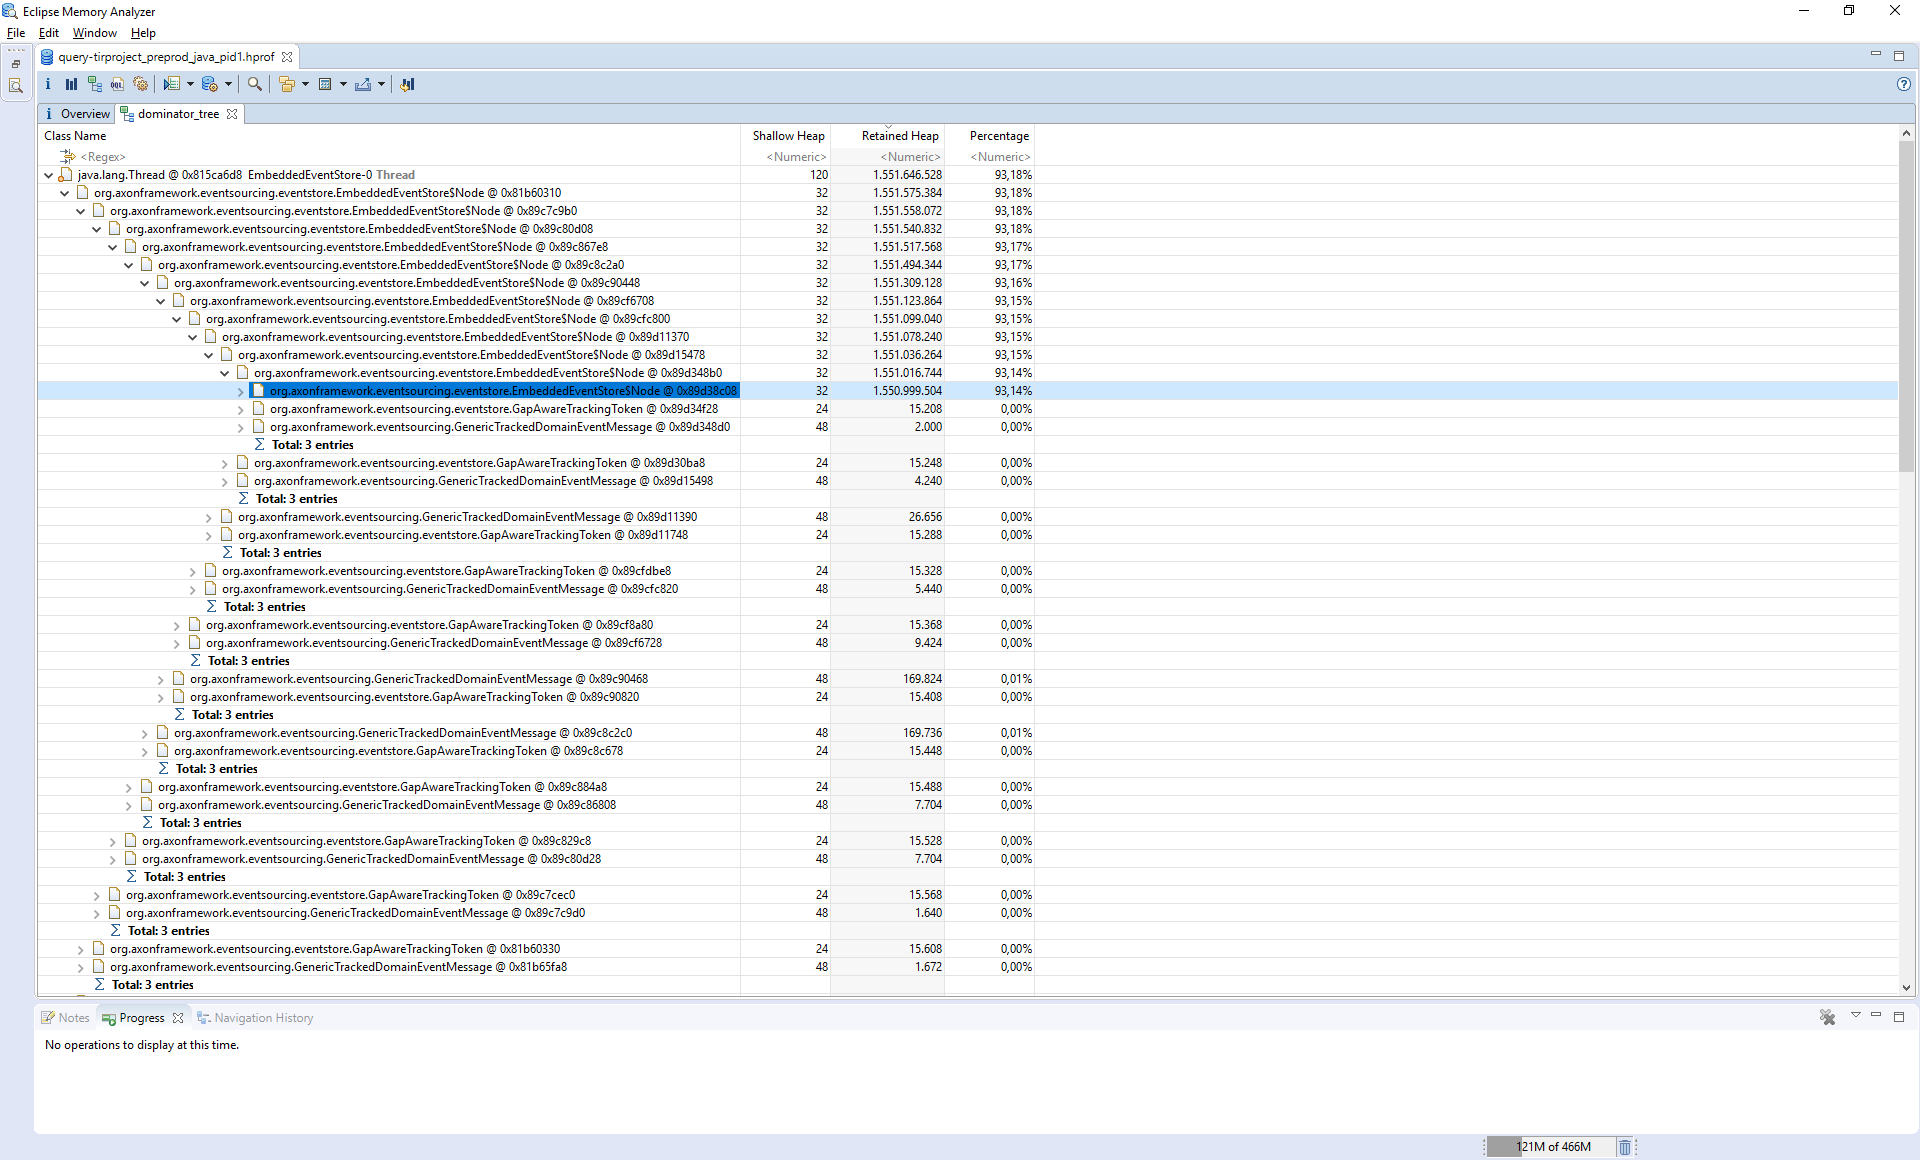Click the Inspector view icon in left sidebar
Screen dimensions: 1920x1160
[x=16, y=86]
